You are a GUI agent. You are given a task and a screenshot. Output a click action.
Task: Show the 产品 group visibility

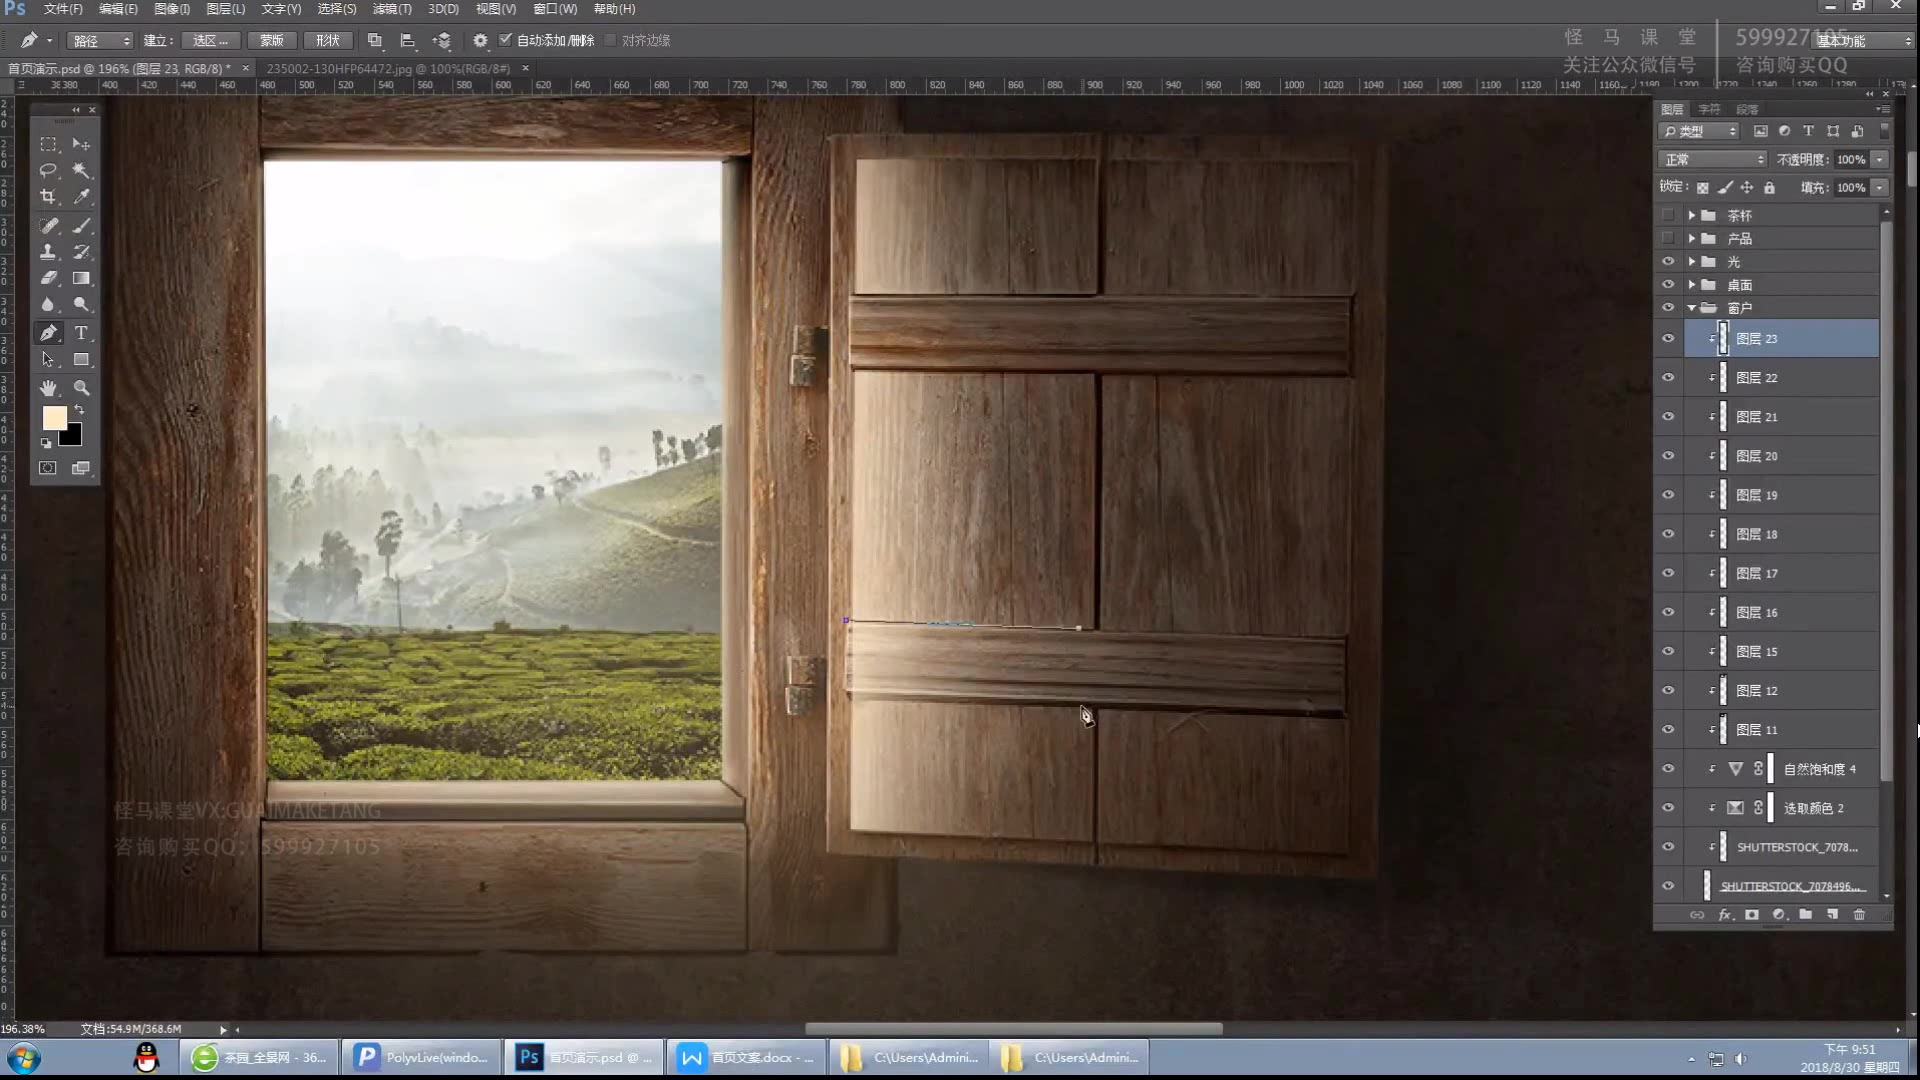(1668, 238)
